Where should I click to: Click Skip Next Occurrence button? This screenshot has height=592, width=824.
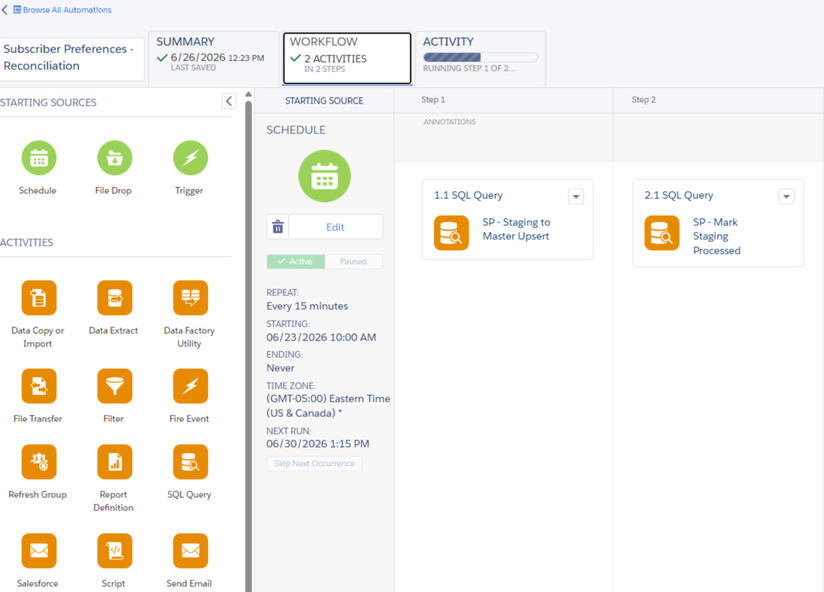click(314, 463)
